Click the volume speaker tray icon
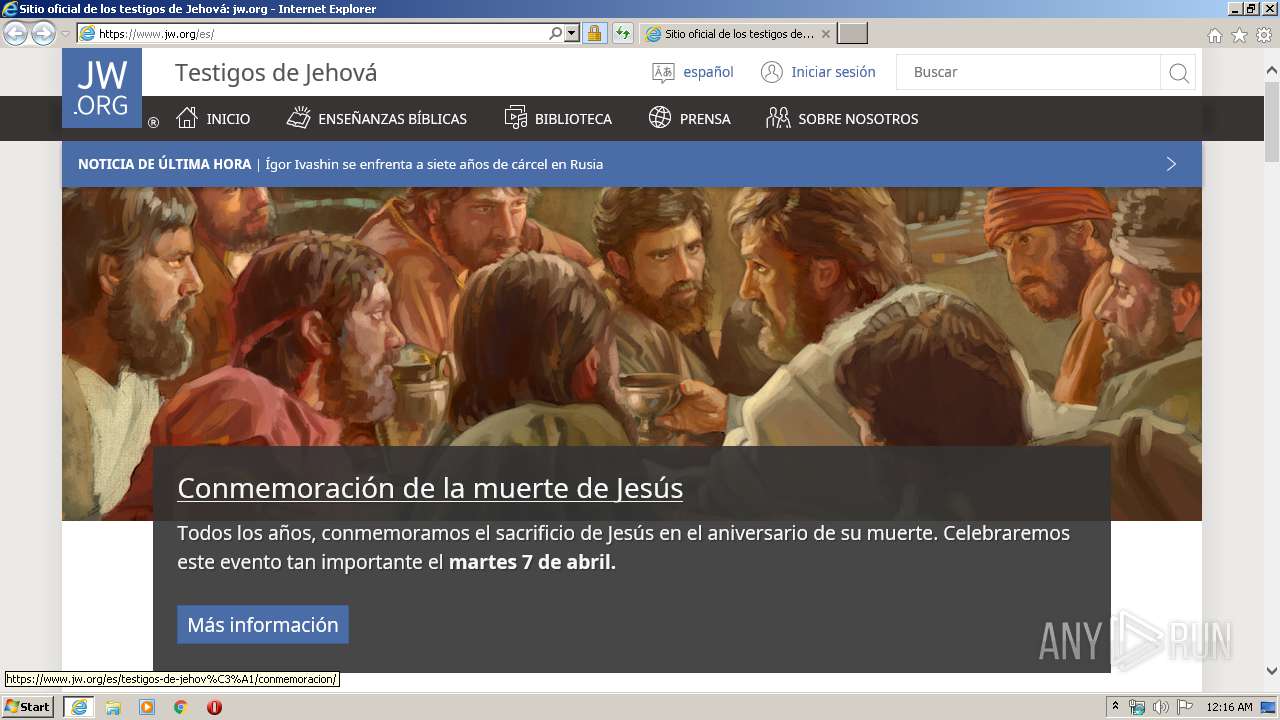This screenshot has height=720, width=1280. point(1161,707)
